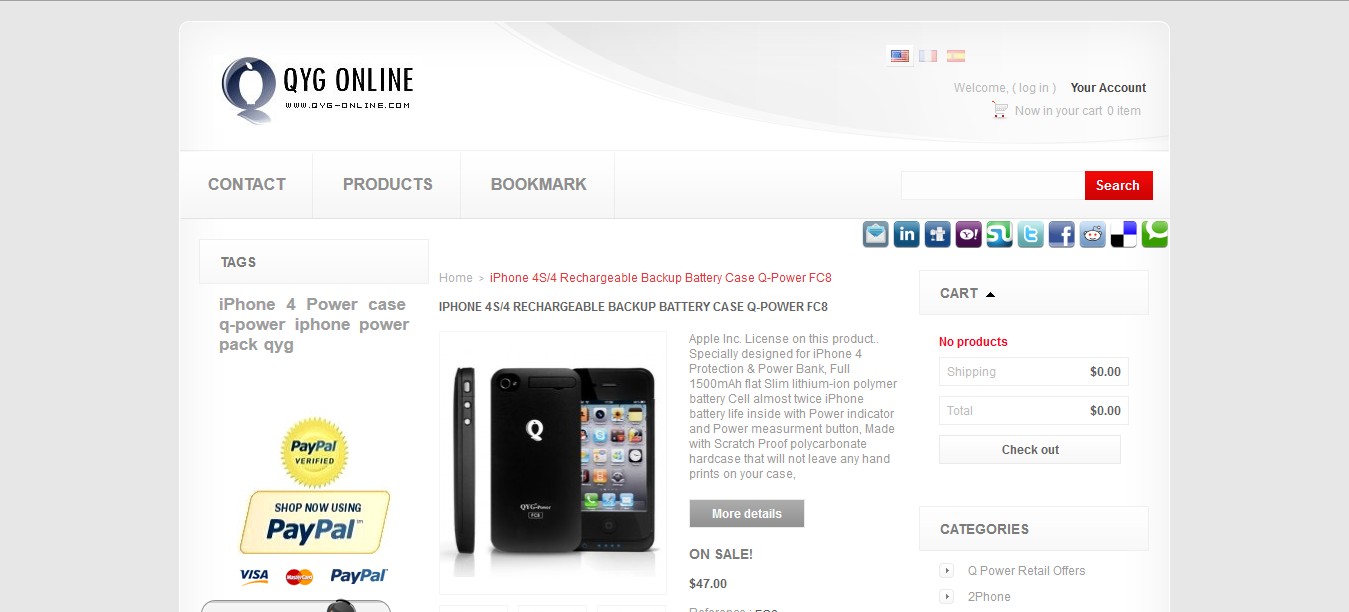Switch language with the Spanish flag
Screen dimensions: 1349x612
(956, 56)
